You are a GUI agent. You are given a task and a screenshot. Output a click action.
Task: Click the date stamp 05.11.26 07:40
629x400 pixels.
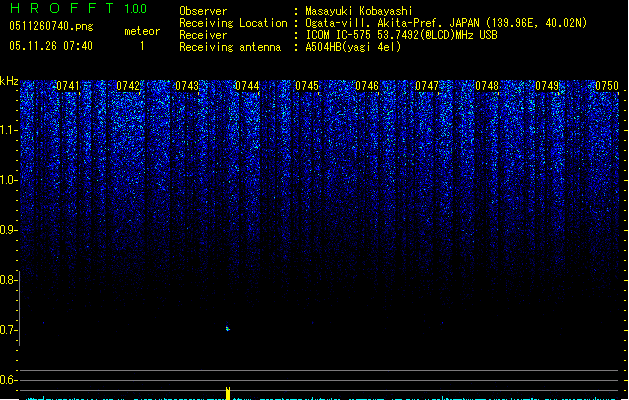point(51,46)
